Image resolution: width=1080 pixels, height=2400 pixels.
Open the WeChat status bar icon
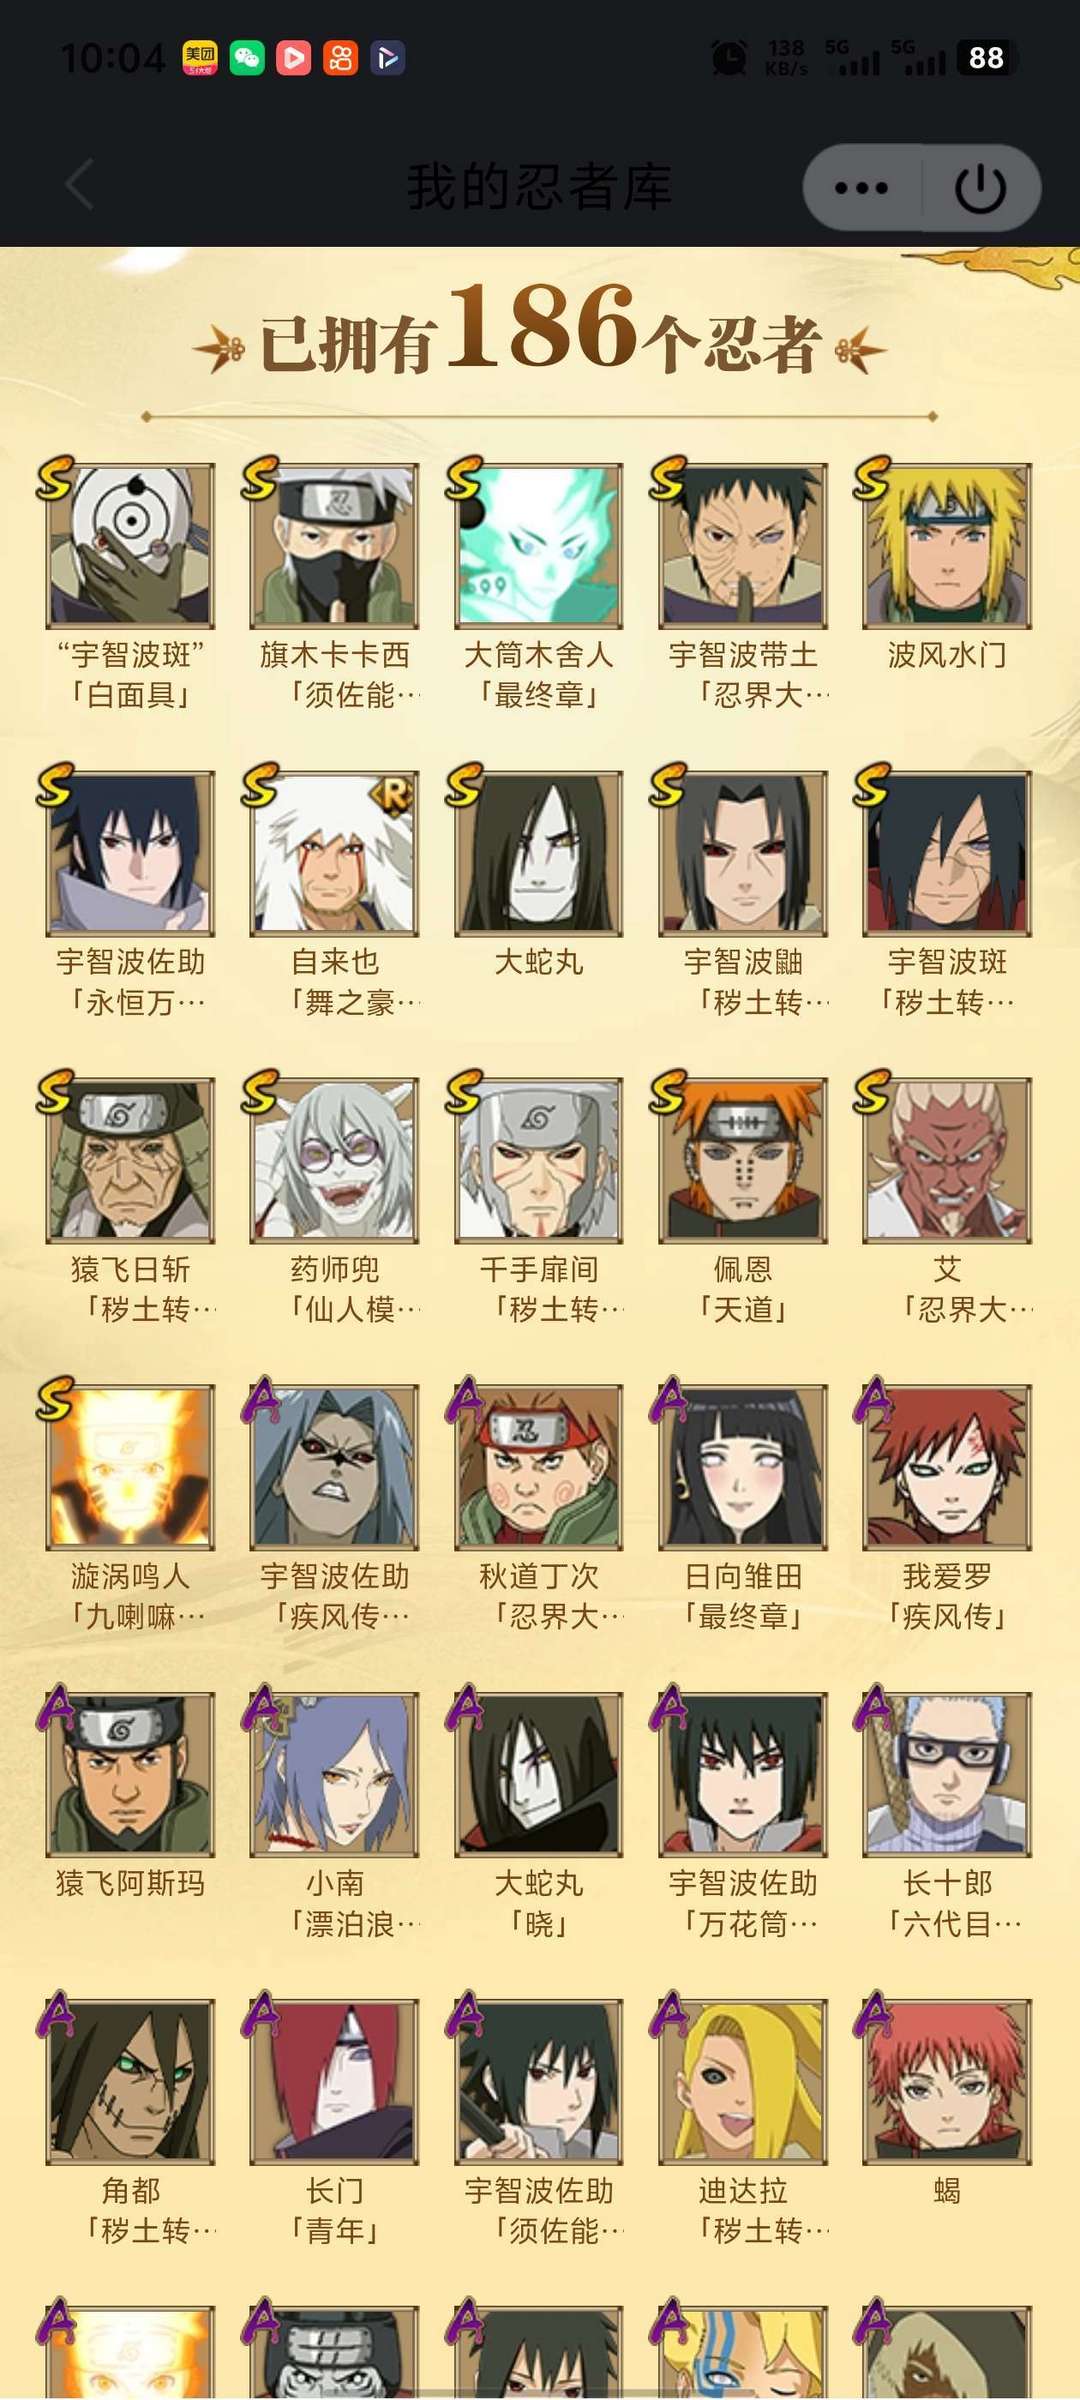[x=247, y=58]
